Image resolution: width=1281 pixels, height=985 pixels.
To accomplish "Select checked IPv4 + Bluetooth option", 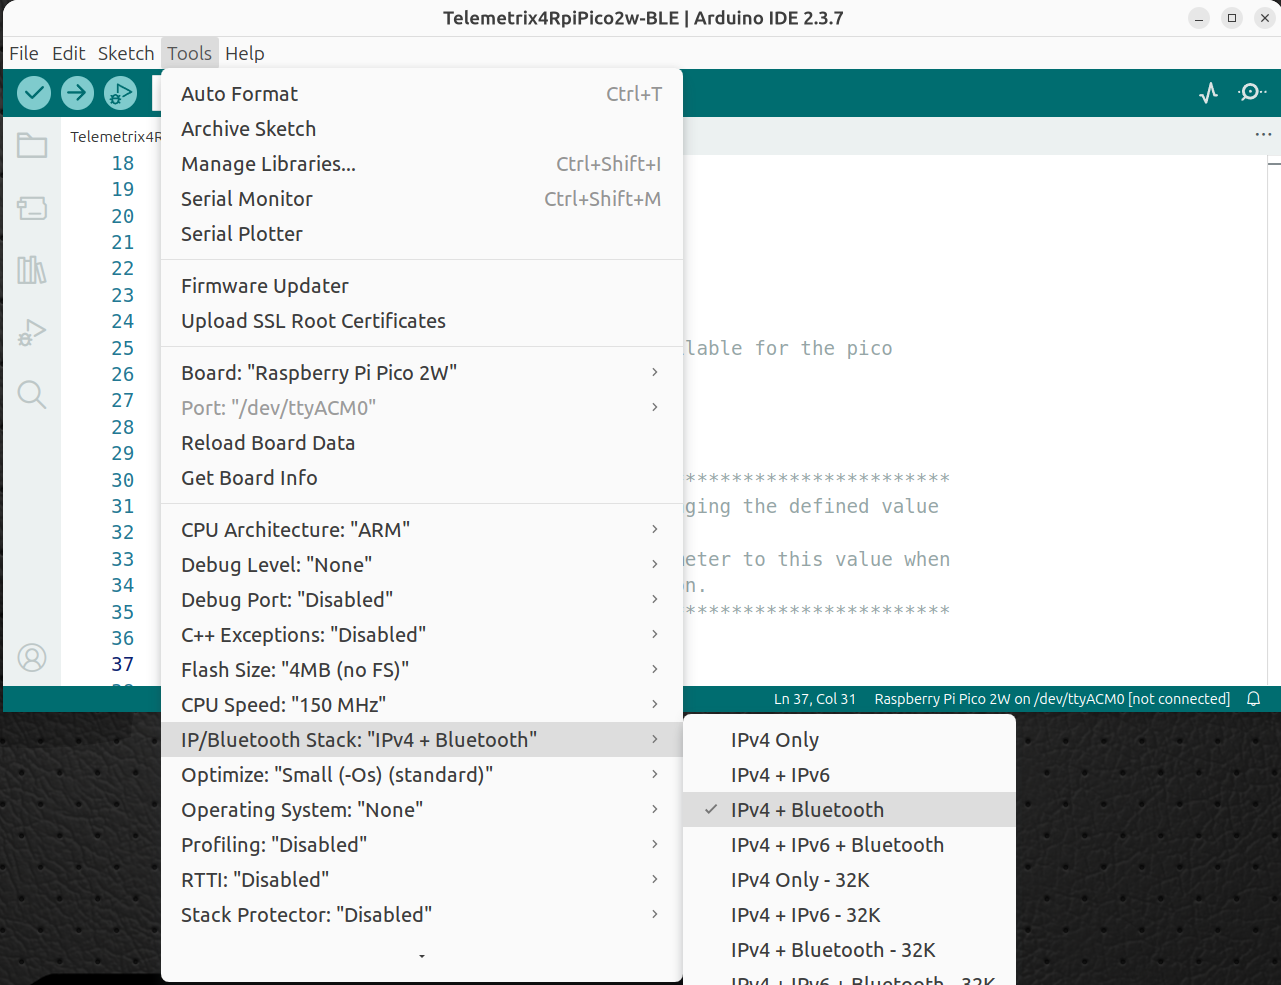I will click(x=806, y=810).
